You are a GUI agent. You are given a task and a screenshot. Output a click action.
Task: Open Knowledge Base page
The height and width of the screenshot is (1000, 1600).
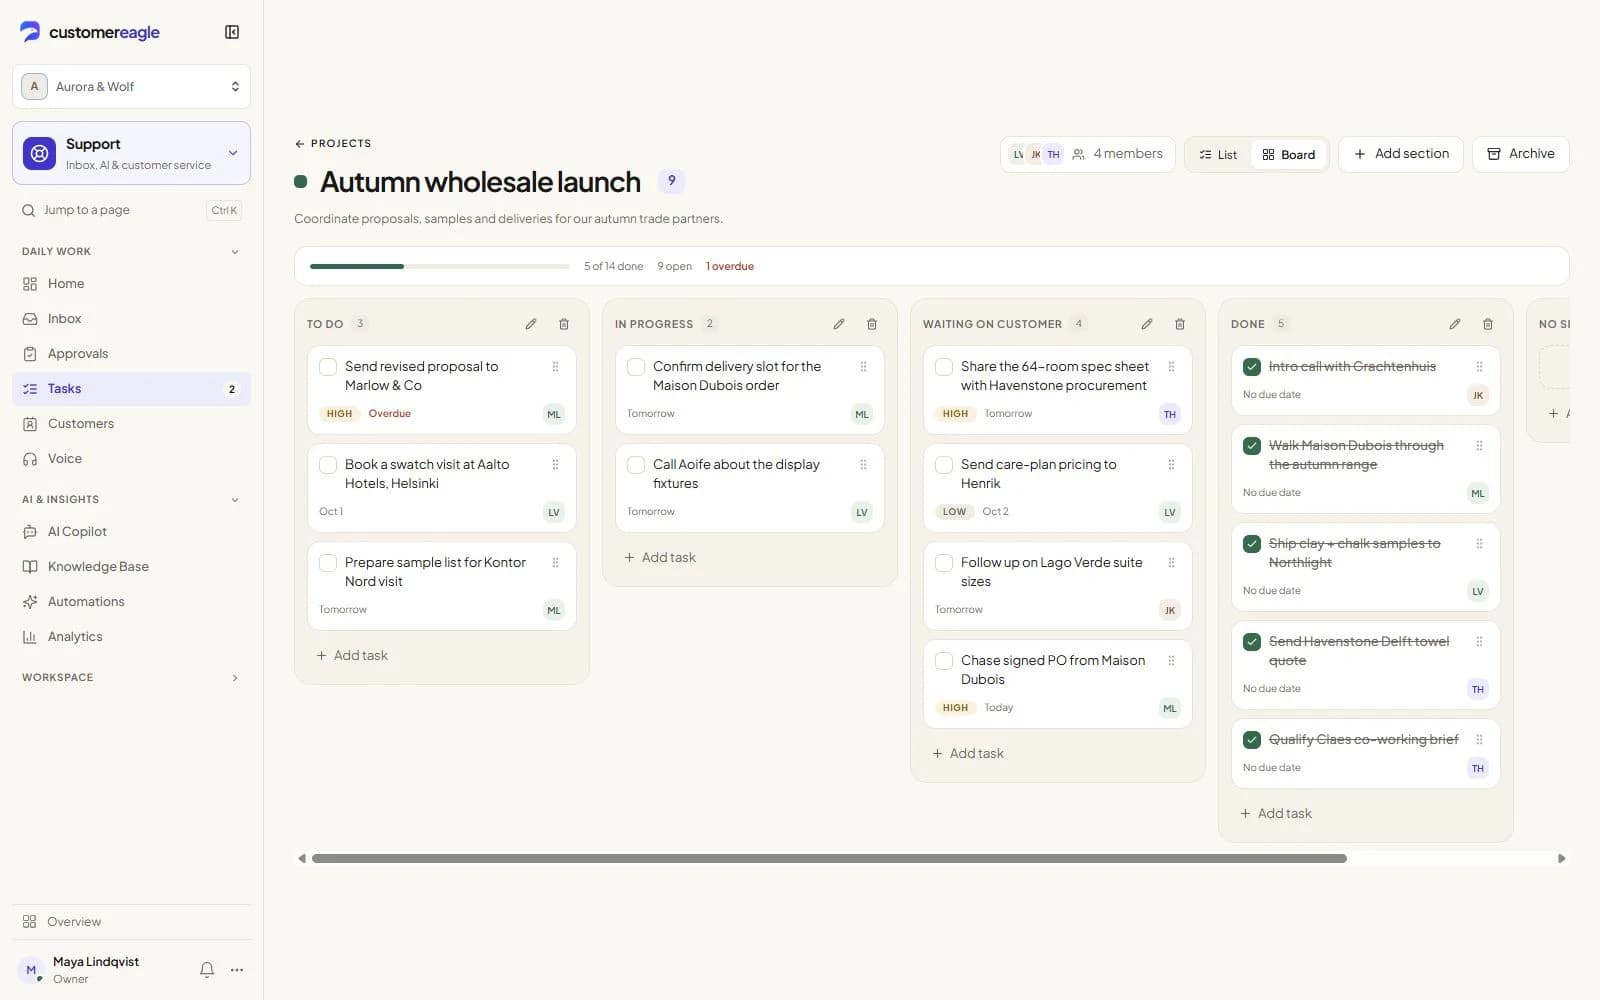click(x=131, y=567)
